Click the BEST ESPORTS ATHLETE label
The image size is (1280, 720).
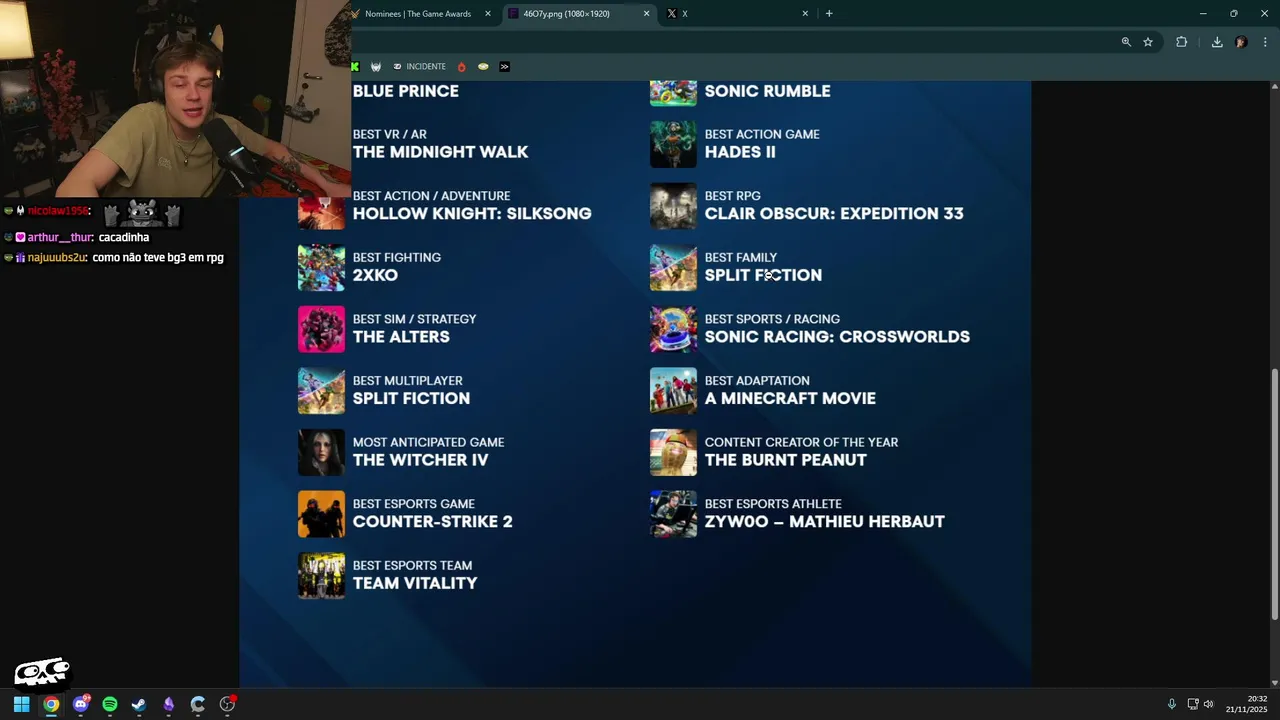[x=773, y=504]
